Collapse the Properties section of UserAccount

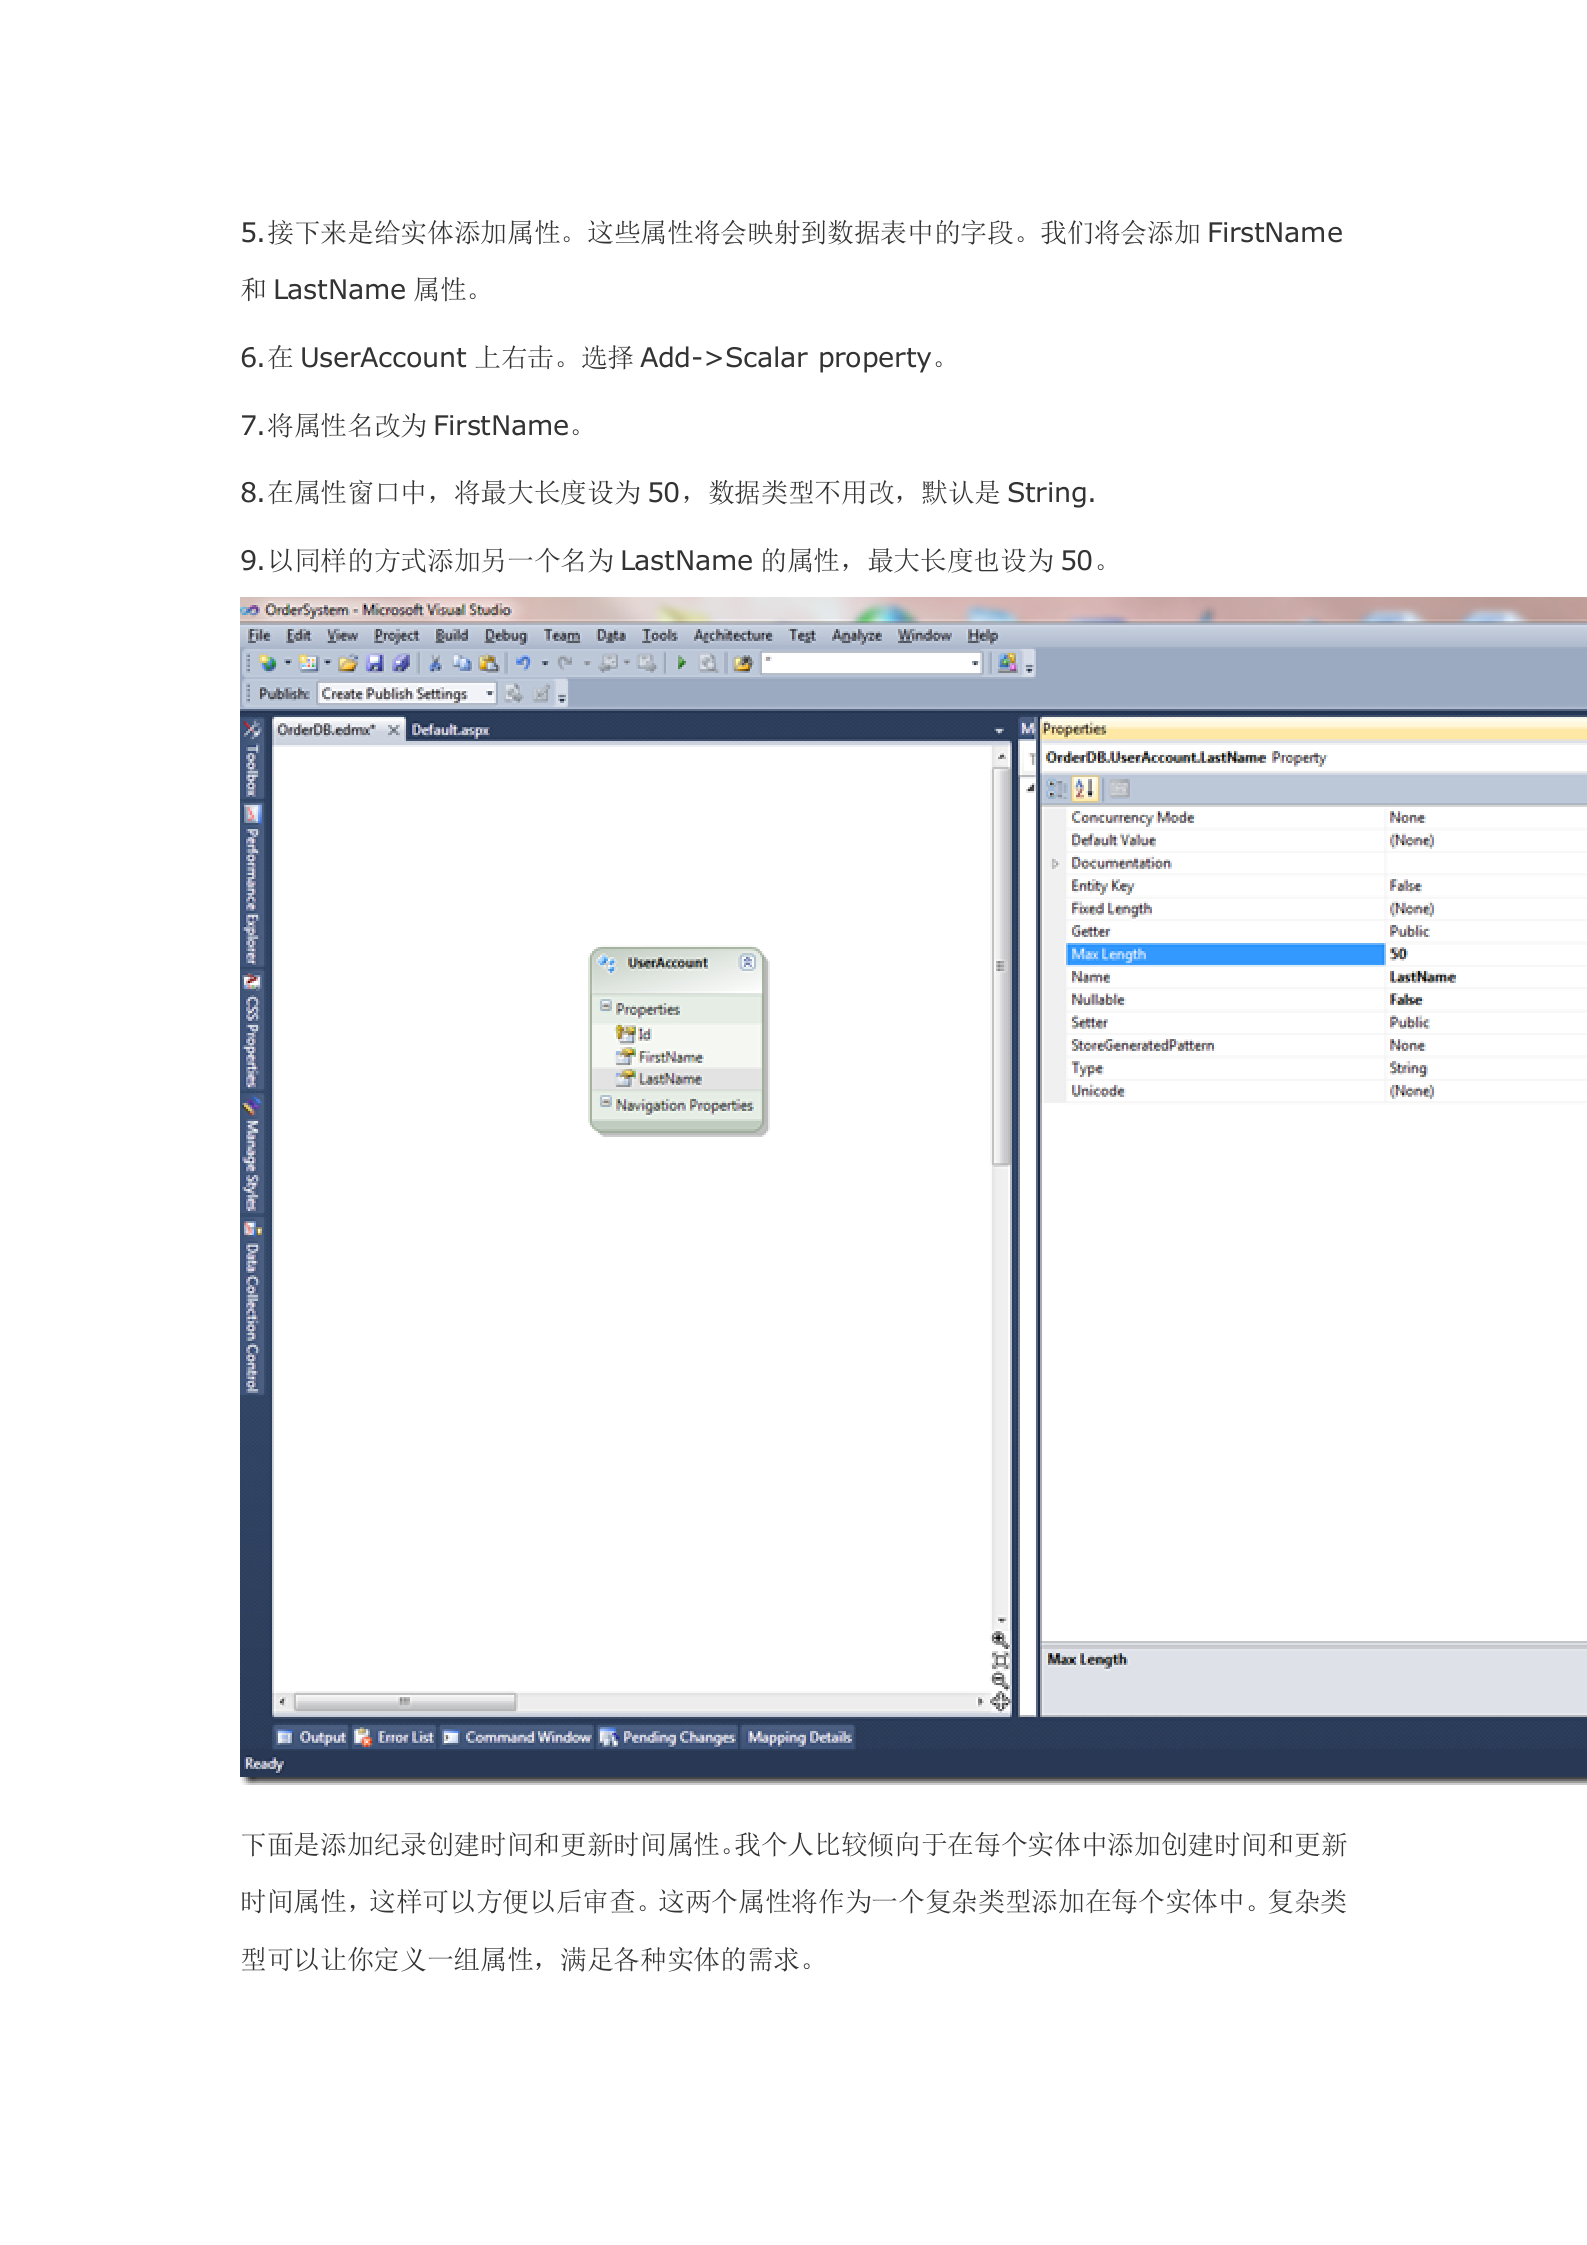pos(606,1006)
